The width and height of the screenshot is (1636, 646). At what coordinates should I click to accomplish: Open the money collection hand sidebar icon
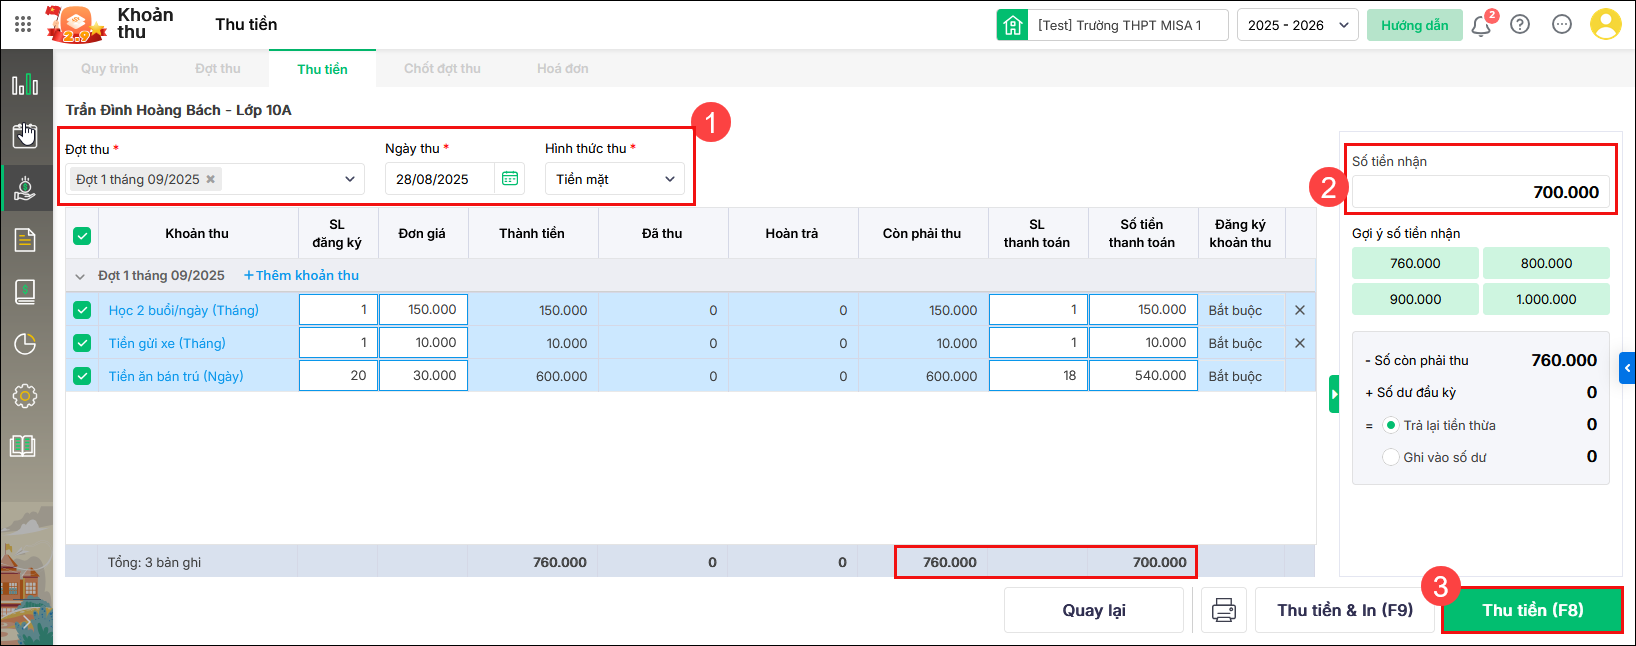25,188
